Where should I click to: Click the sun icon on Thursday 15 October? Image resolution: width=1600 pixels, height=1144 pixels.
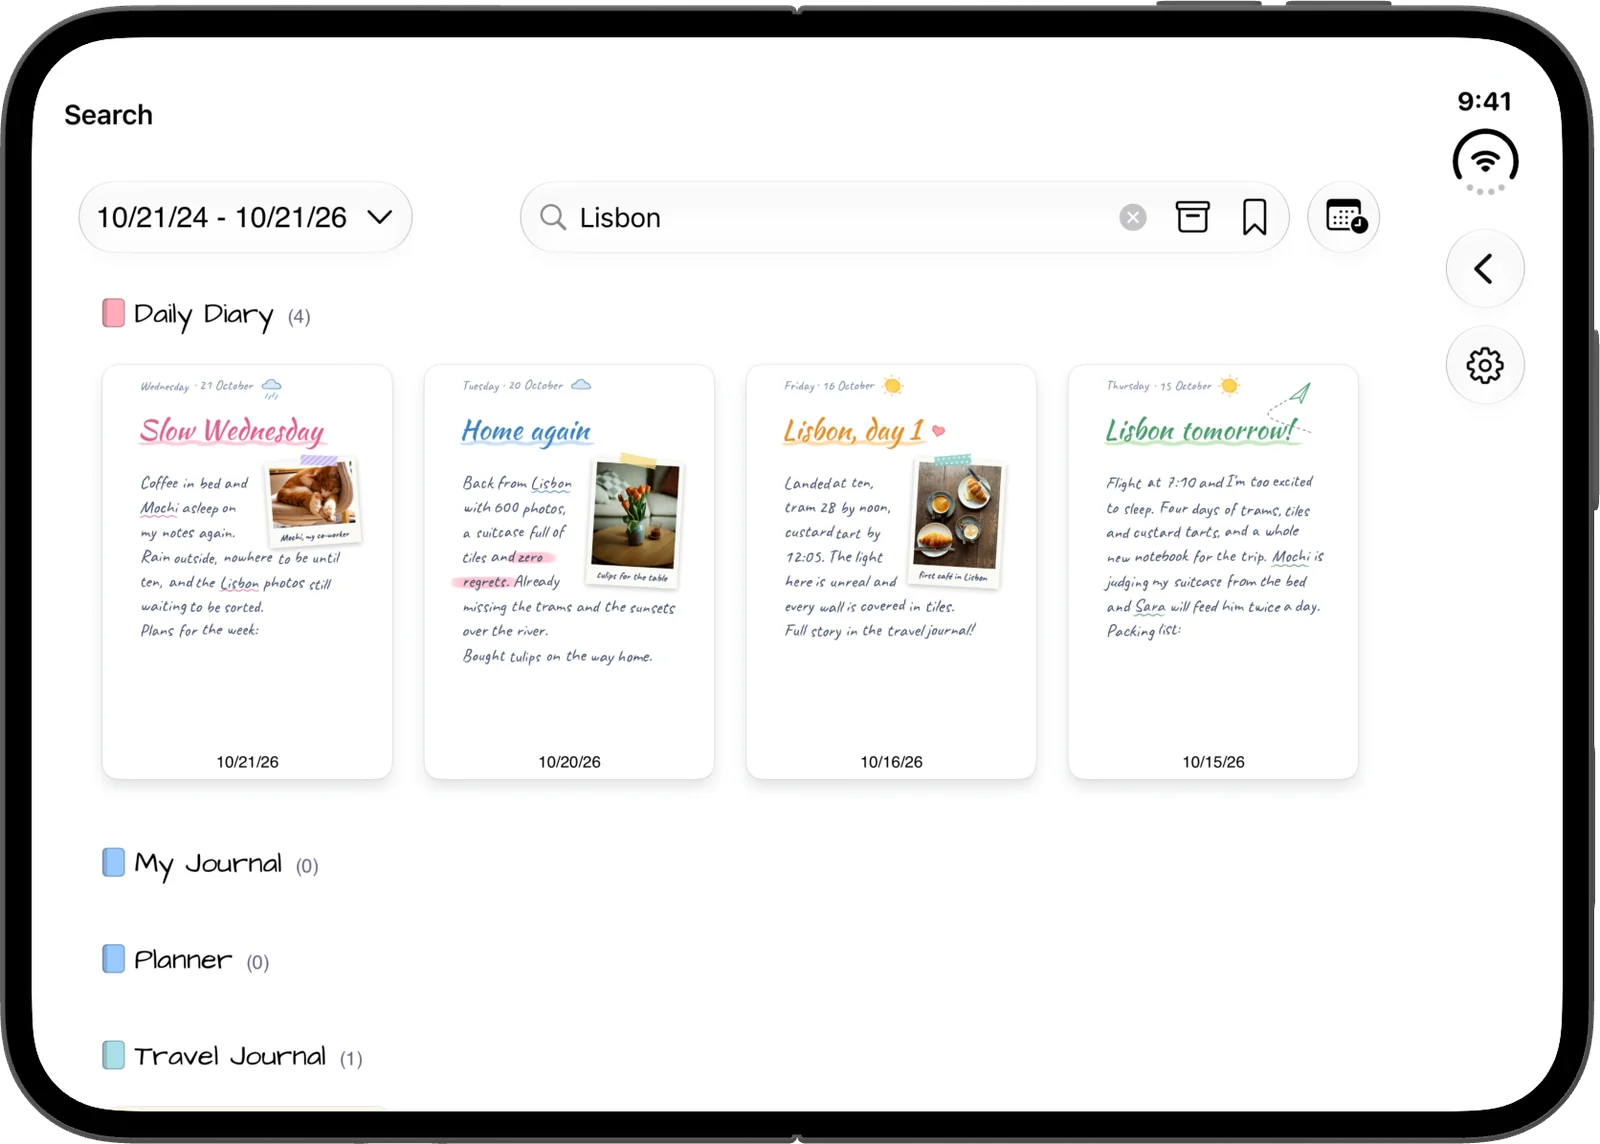[1229, 386]
